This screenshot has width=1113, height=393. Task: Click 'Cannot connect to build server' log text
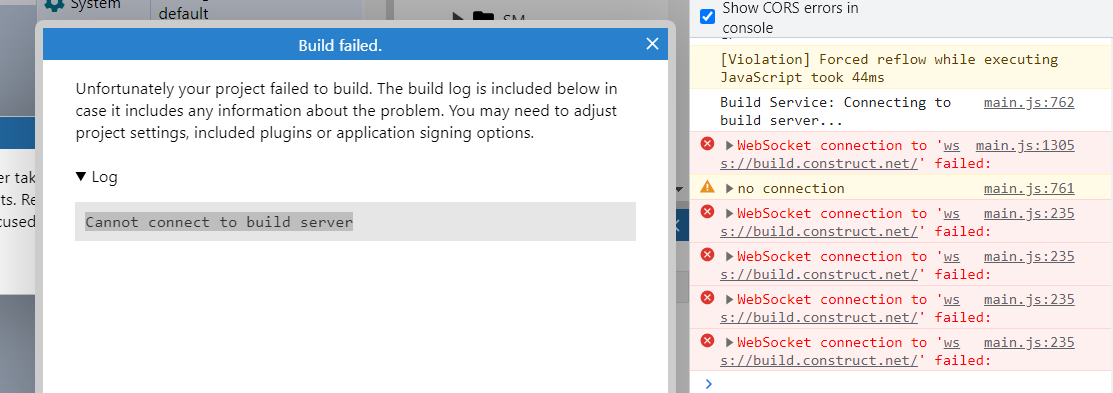(x=219, y=222)
